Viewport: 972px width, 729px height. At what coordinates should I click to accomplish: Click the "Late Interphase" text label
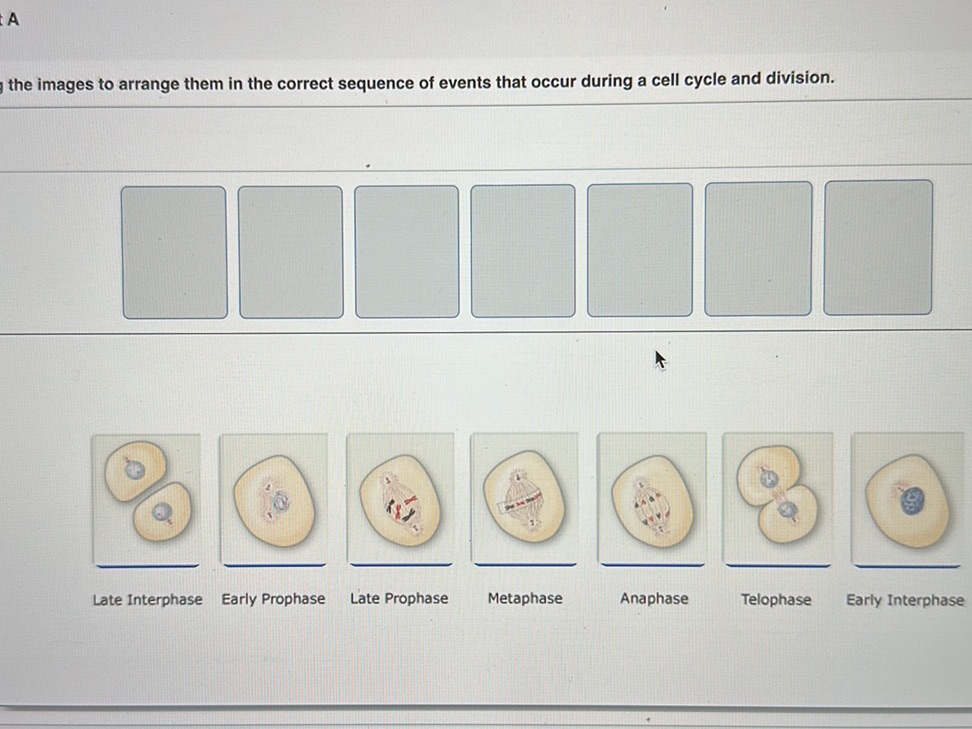pos(147,600)
